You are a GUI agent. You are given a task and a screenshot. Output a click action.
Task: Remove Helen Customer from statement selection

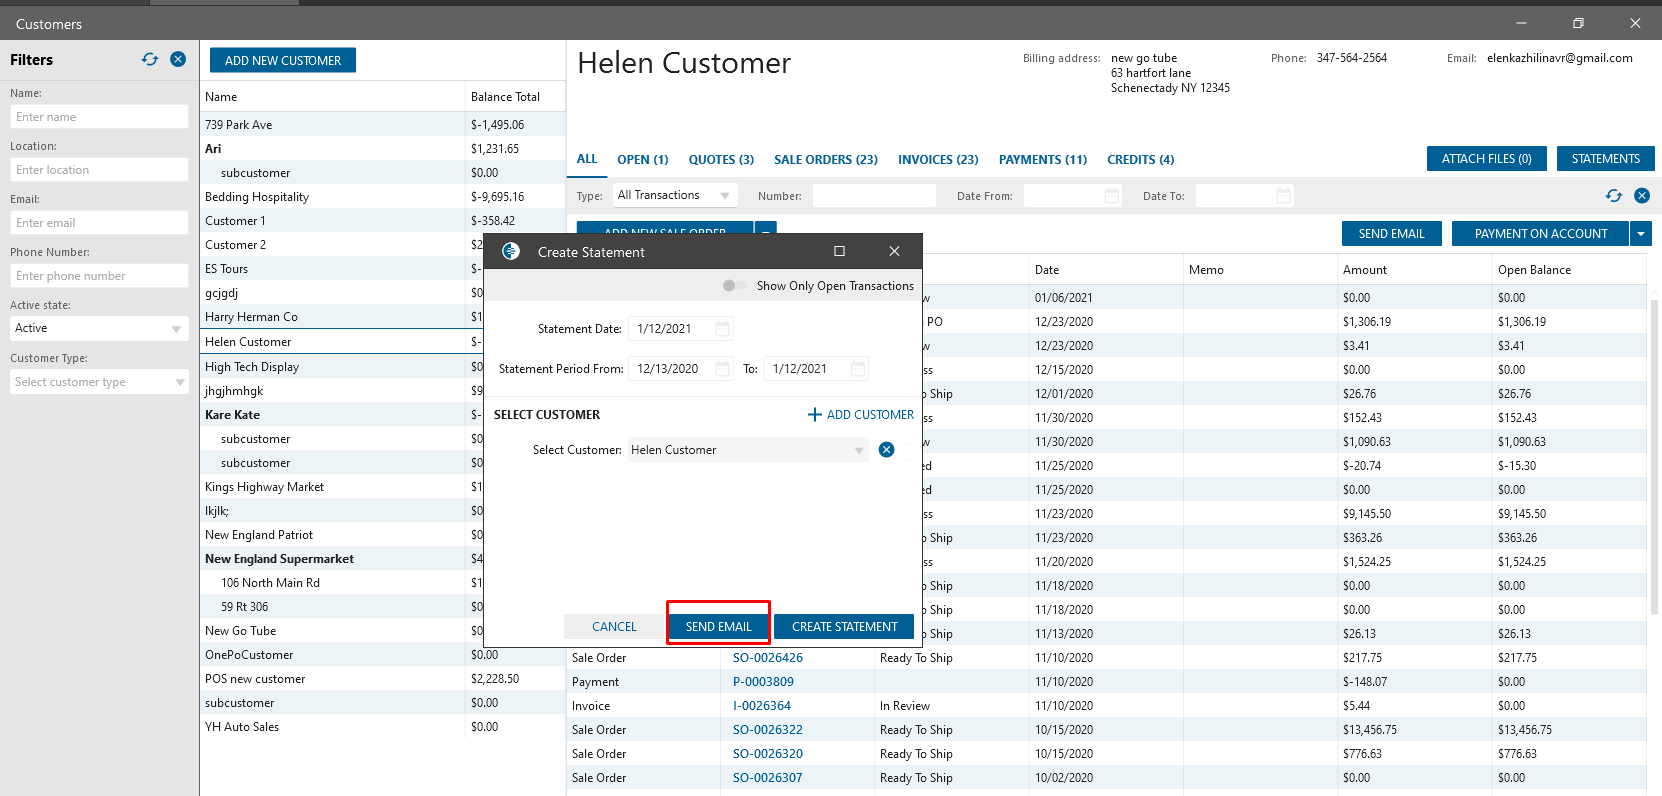tap(886, 450)
